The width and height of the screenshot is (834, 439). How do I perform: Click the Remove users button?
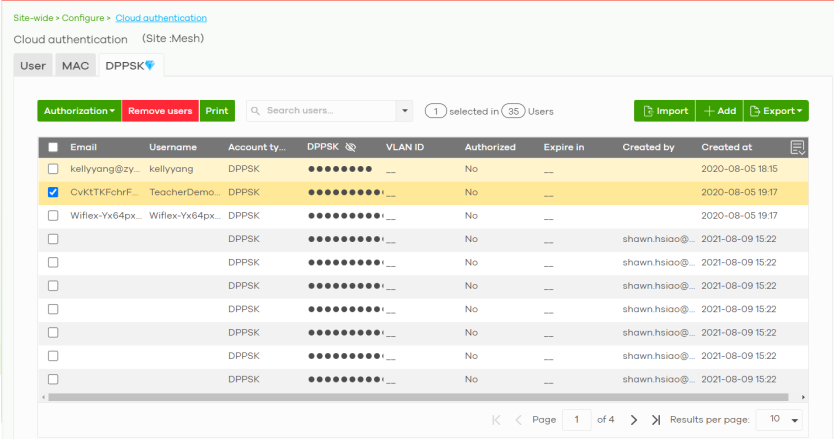tap(160, 111)
